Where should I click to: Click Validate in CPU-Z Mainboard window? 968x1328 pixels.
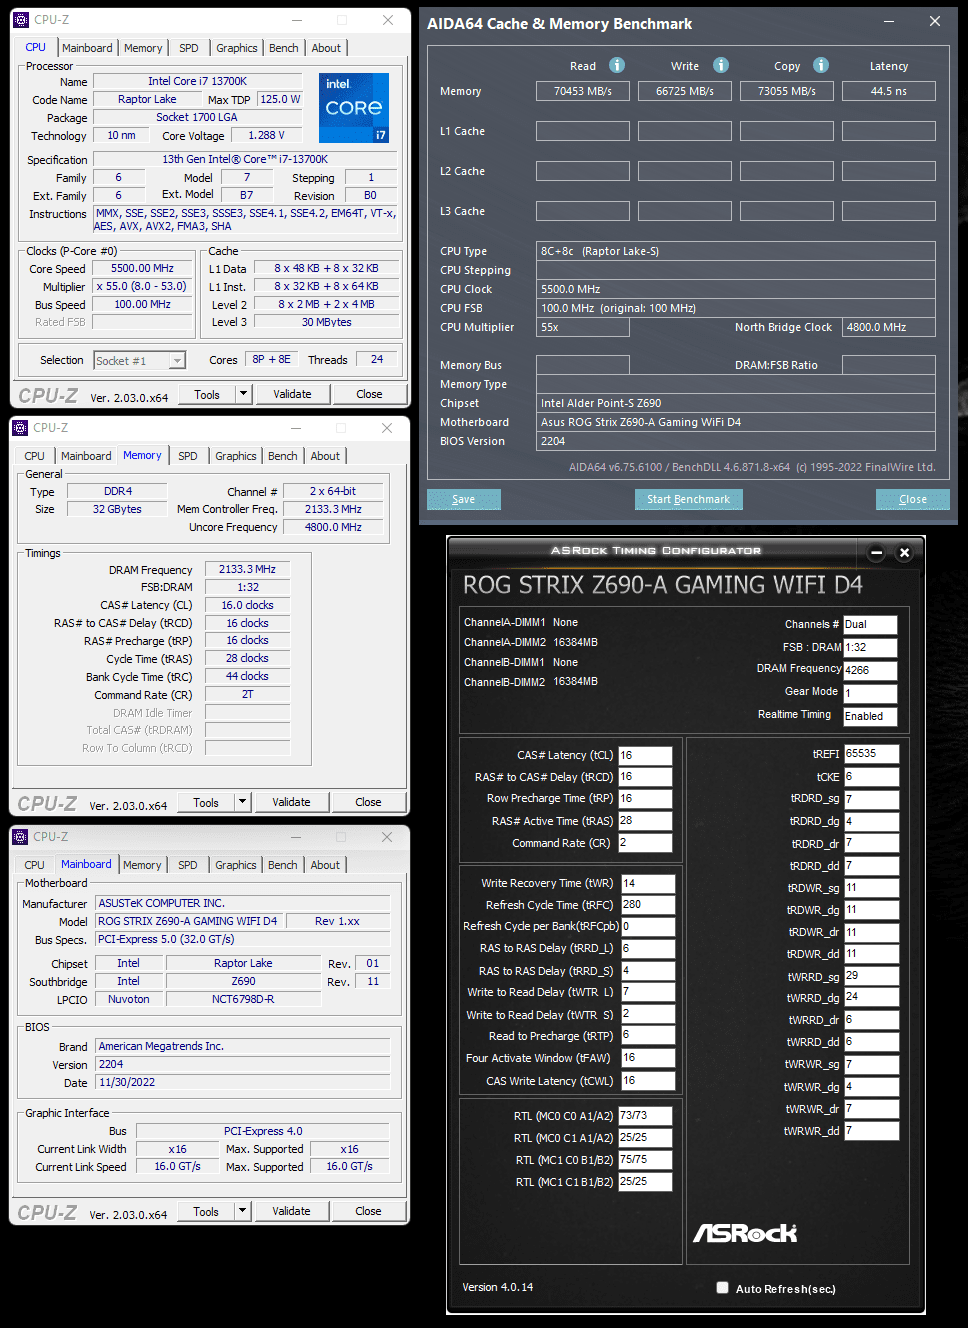291,1211
